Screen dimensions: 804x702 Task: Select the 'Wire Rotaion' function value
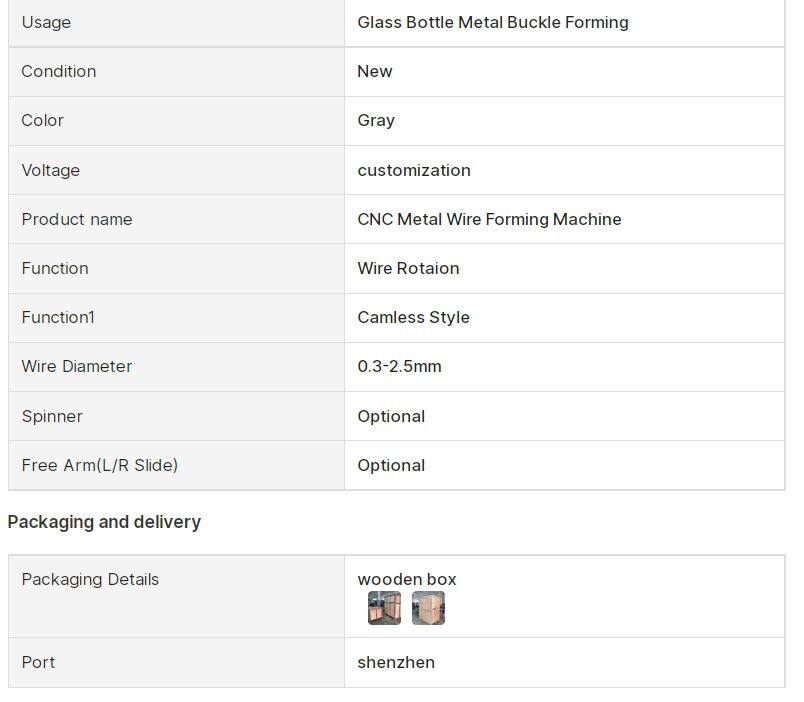pos(408,268)
